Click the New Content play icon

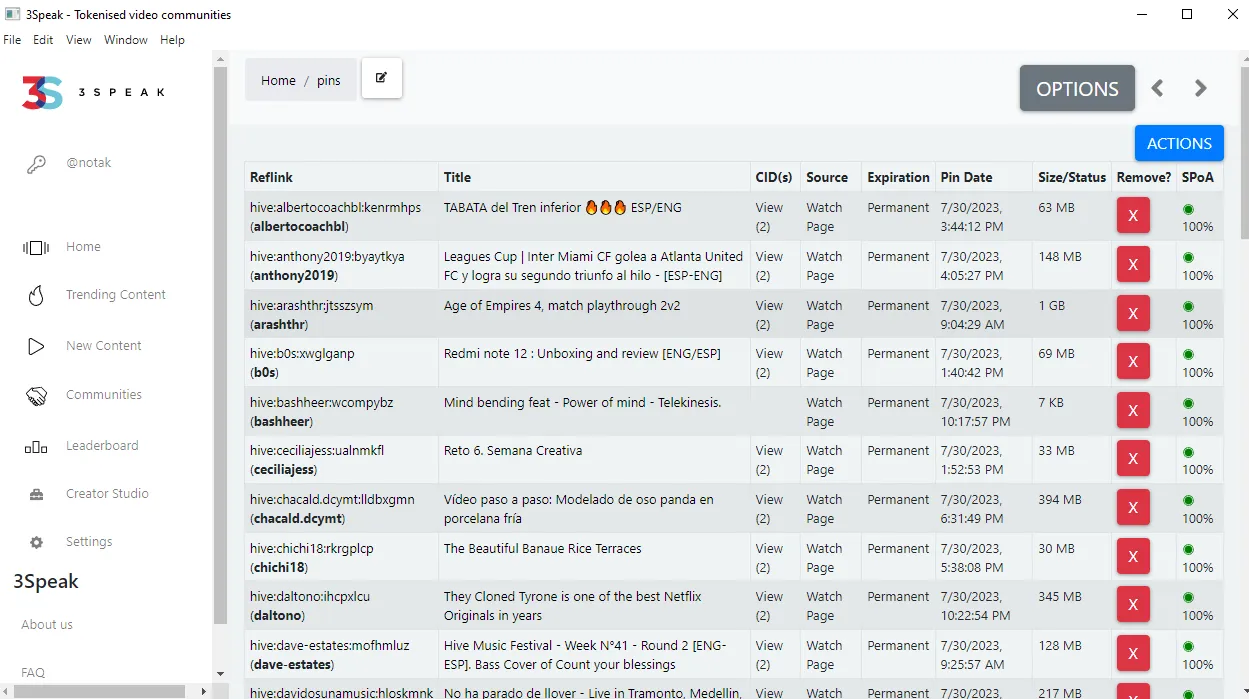36,346
